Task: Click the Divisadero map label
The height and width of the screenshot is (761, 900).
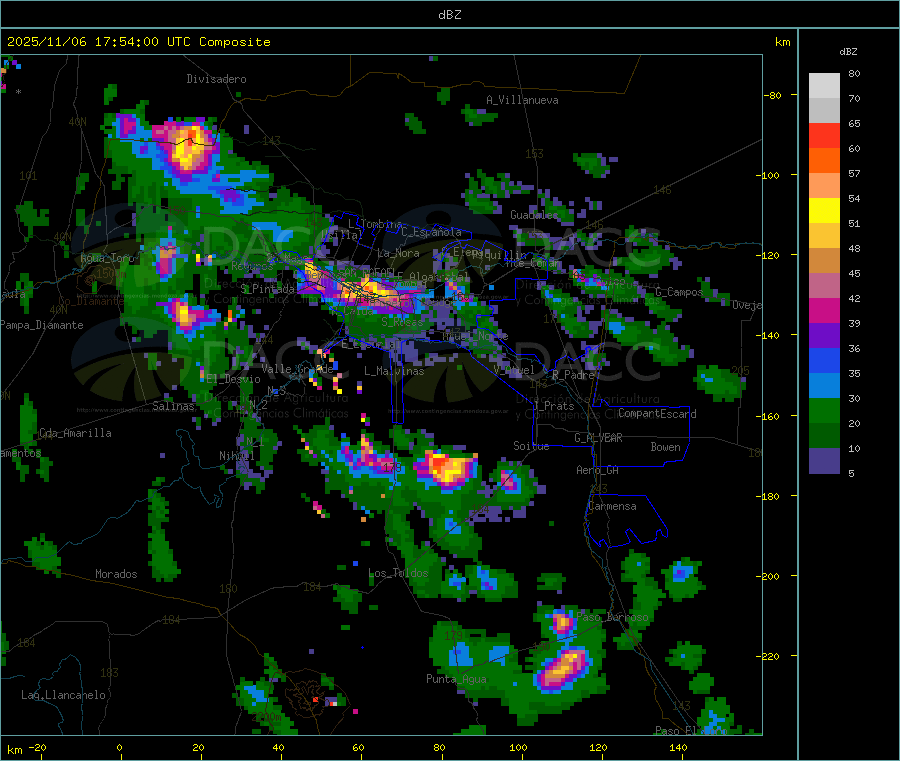Action: 216,79
